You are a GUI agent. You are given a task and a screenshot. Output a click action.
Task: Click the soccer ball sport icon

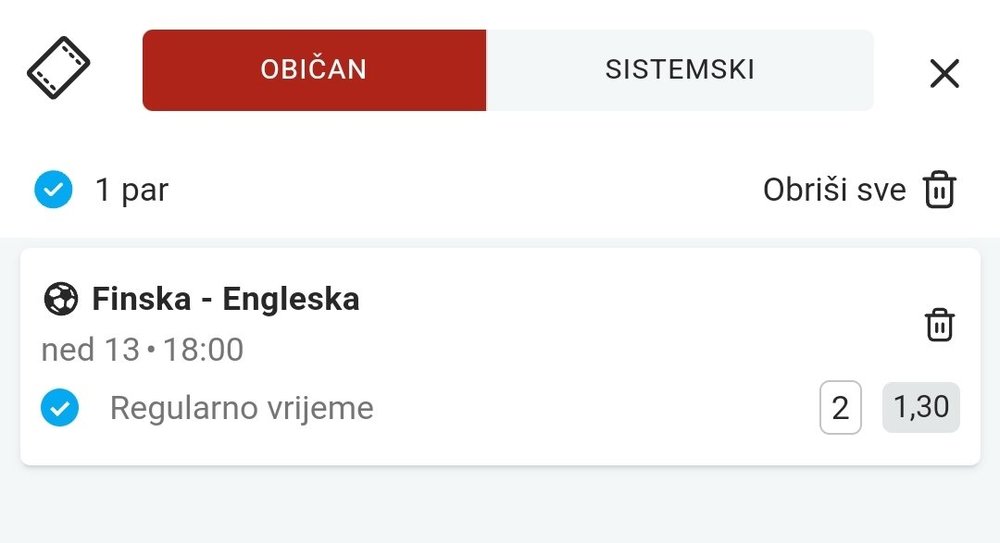[x=61, y=299]
